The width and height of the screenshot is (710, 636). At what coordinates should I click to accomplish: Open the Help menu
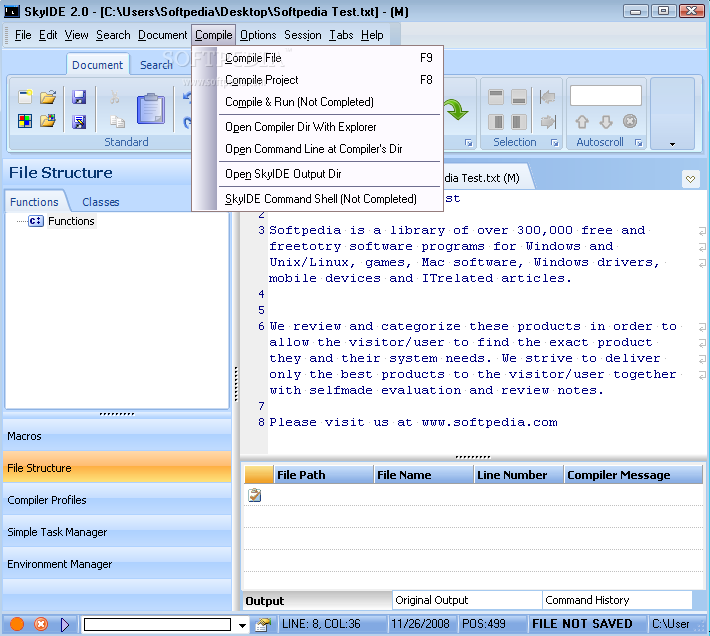coord(372,35)
